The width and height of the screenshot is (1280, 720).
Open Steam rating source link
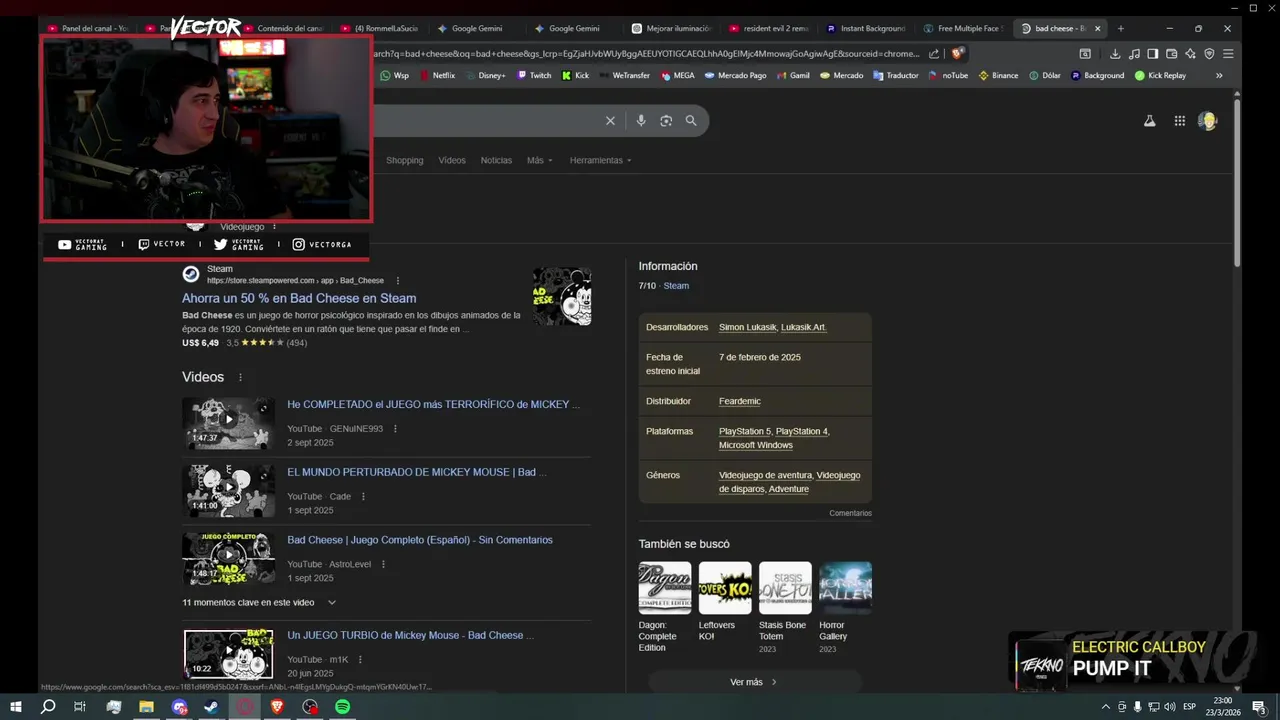coord(676,286)
